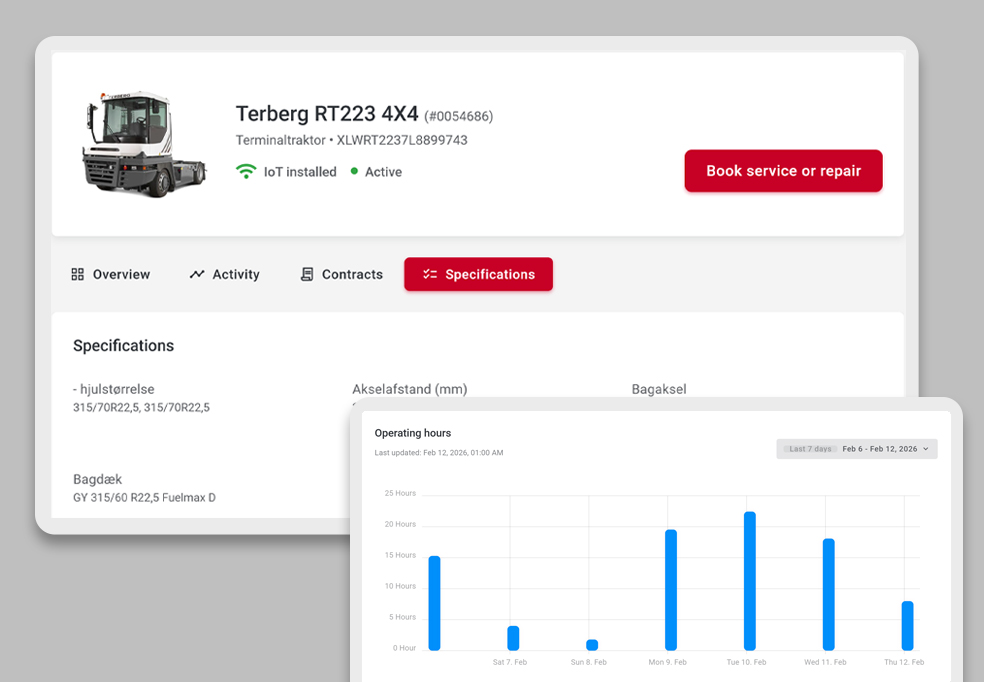Image resolution: width=984 pixels, height=682 pixels.
Task: Click the 5 Hours axis label
Action: (402, 617)
